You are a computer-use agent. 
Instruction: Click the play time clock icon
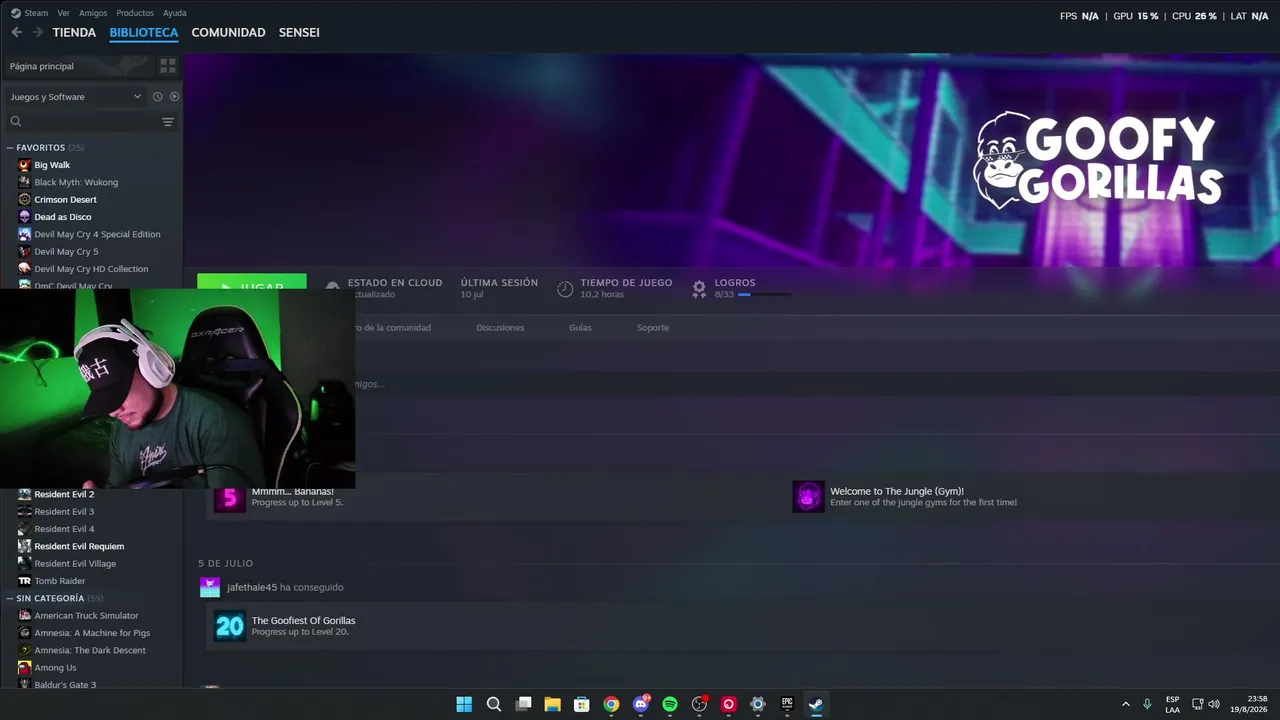pos(565,289)
